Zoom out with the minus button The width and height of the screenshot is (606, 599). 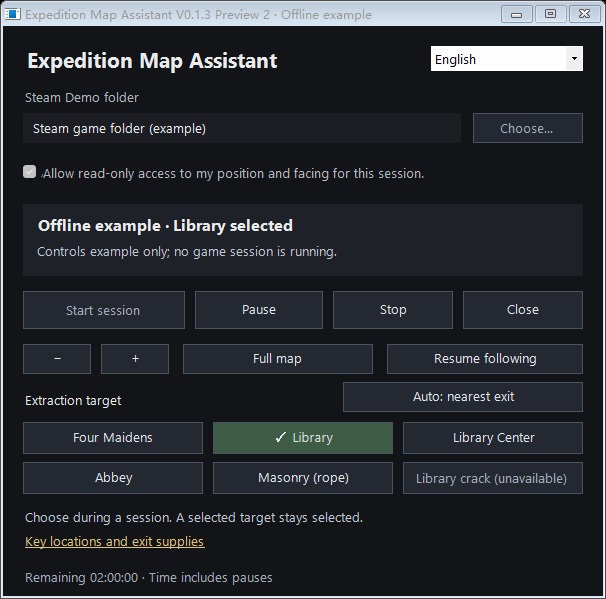point(57,359)
